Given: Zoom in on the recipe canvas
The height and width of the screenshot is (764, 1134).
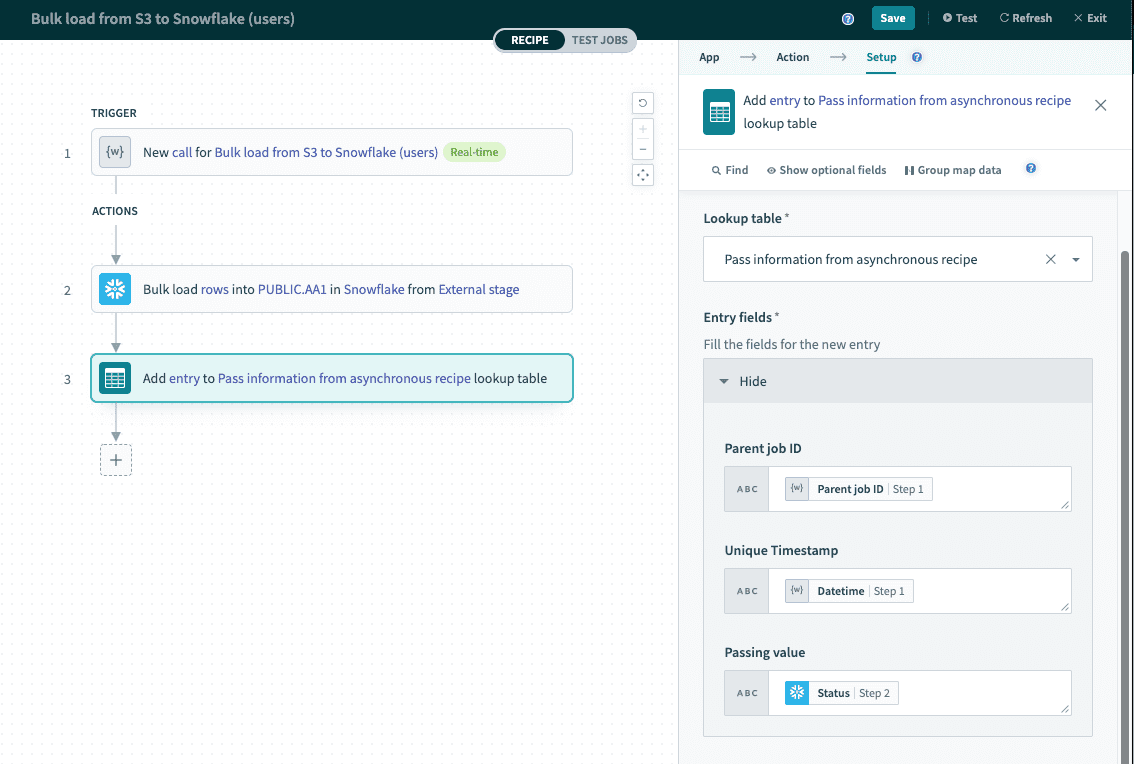Looking at the screenshot, I should 642,129.
